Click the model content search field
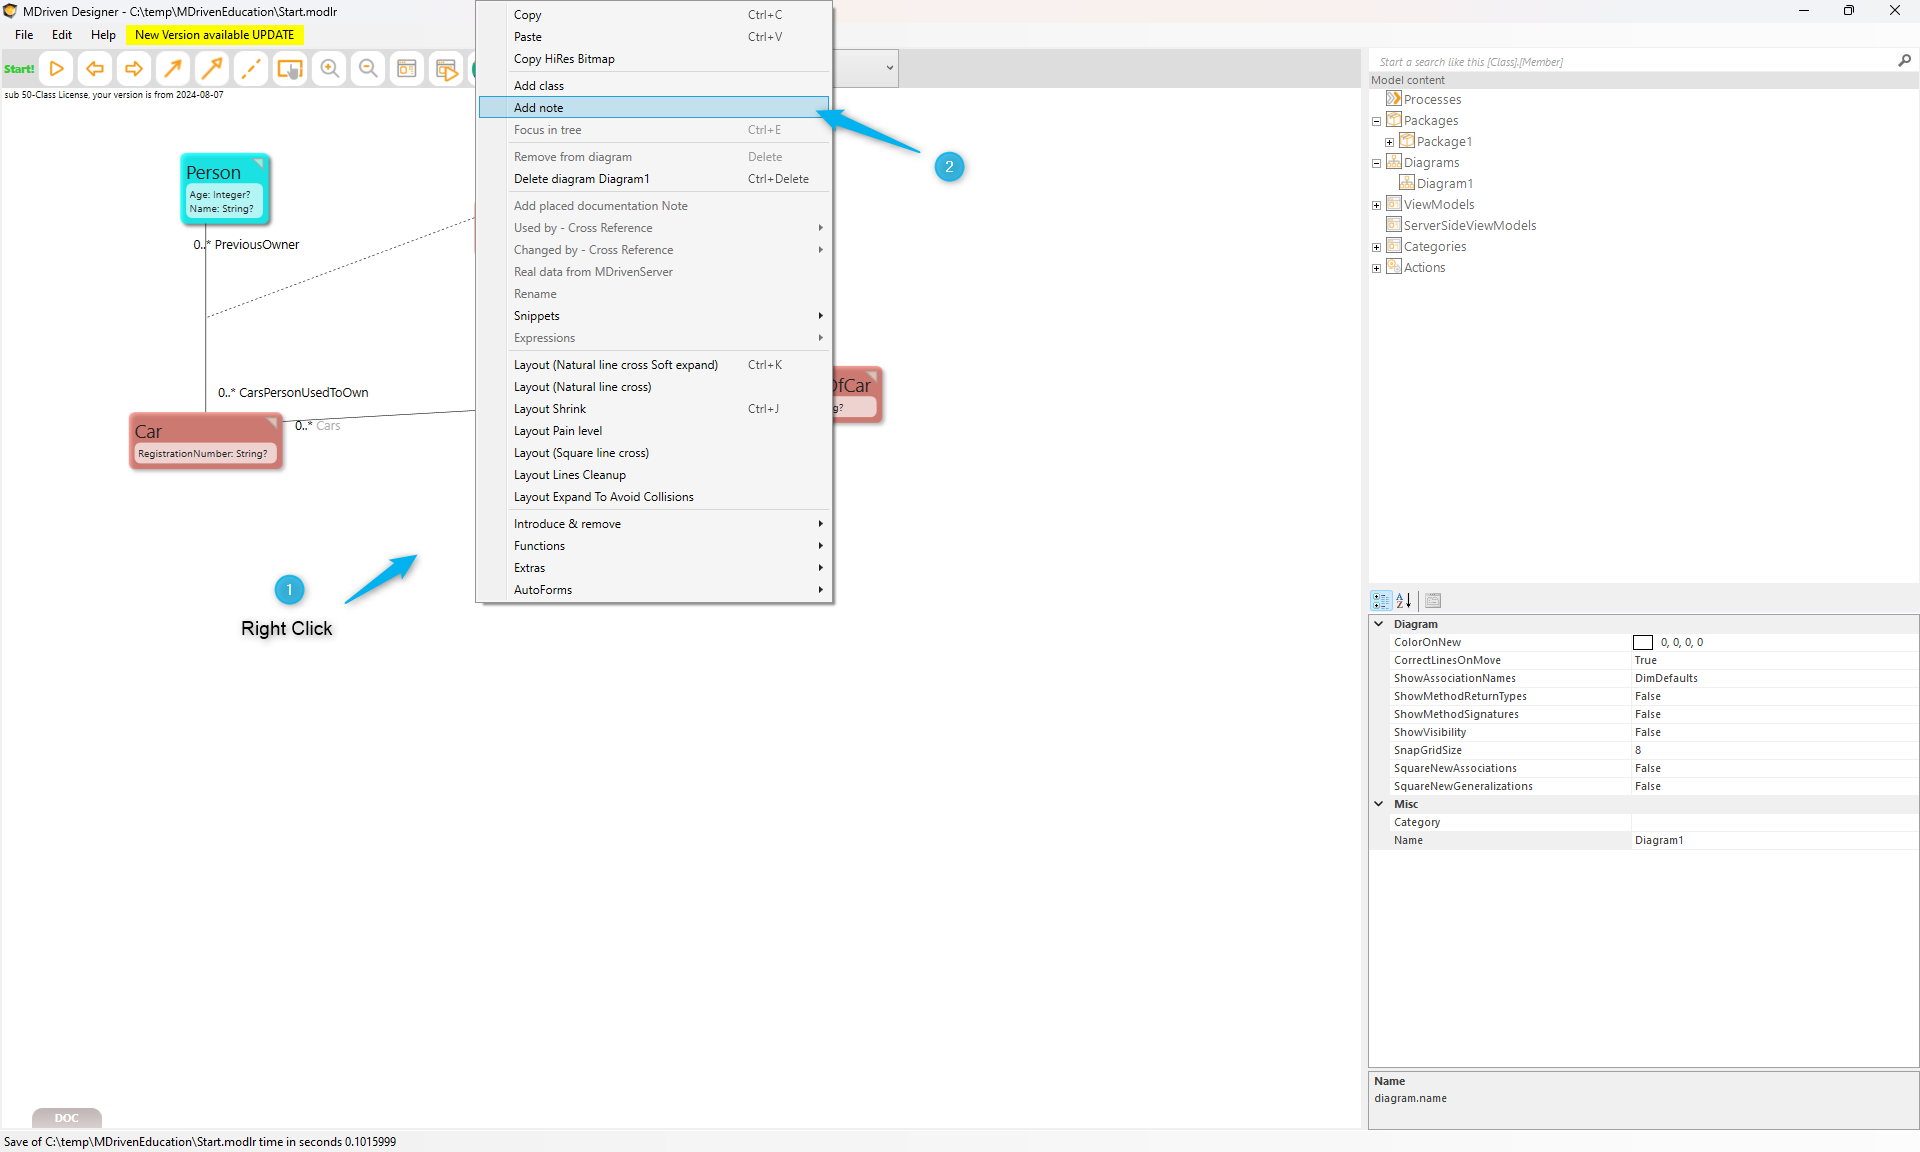The height and width of the screenshot is (1152, 1920). coord(1630,62)
